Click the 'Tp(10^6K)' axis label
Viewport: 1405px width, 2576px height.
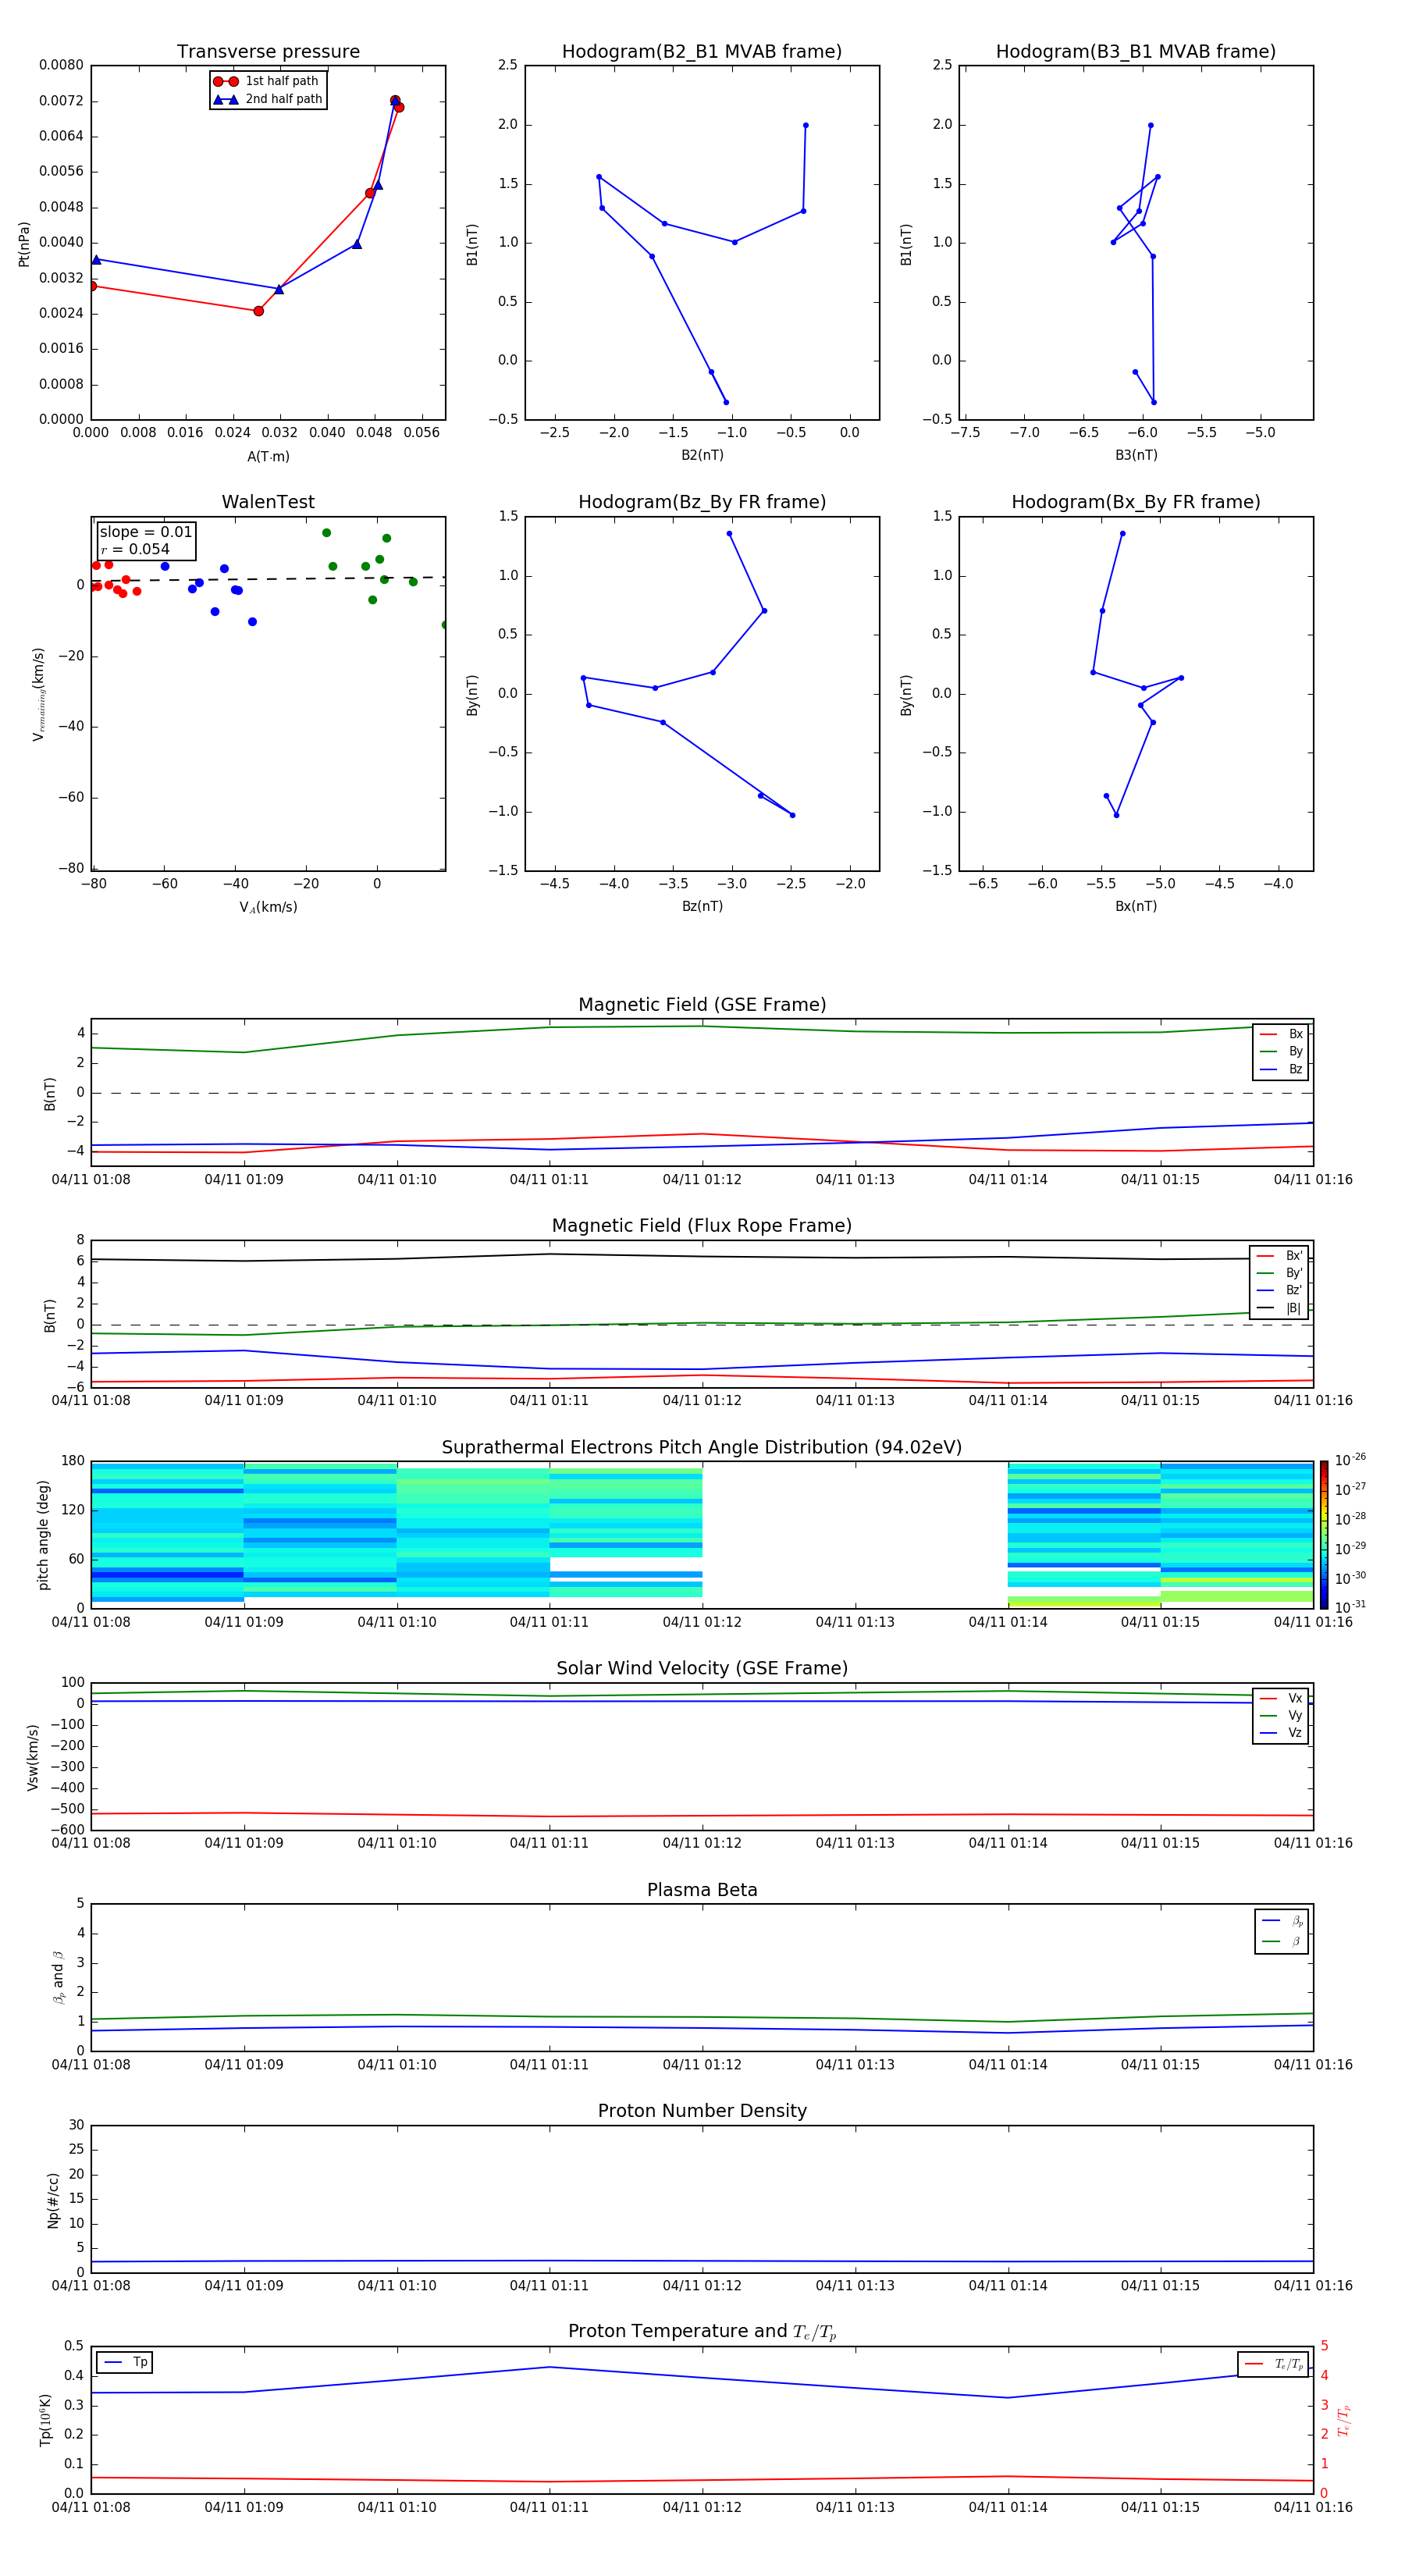pos(45,2420)
